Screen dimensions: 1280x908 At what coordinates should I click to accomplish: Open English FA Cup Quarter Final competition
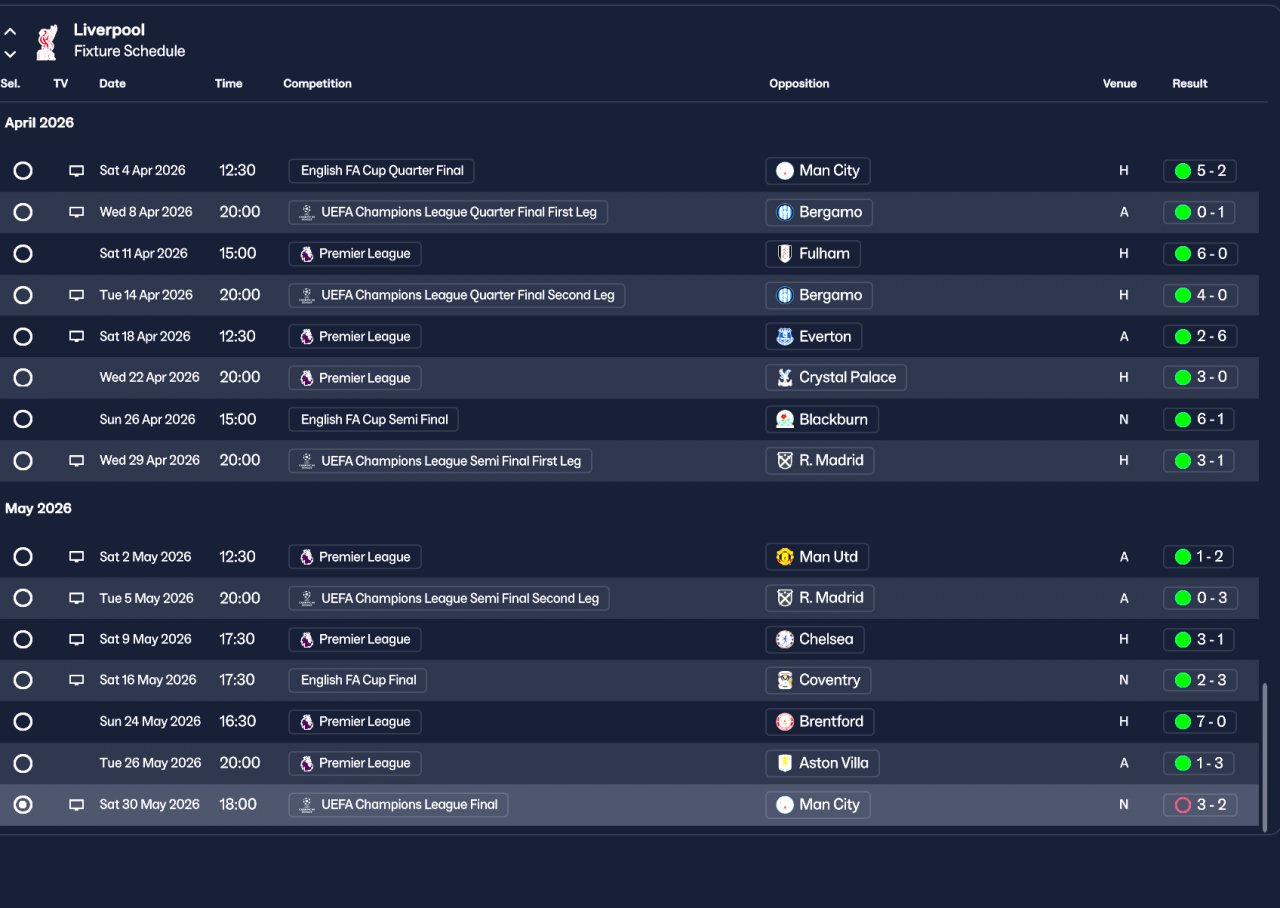pyautogui.click(x=382, y=171)
